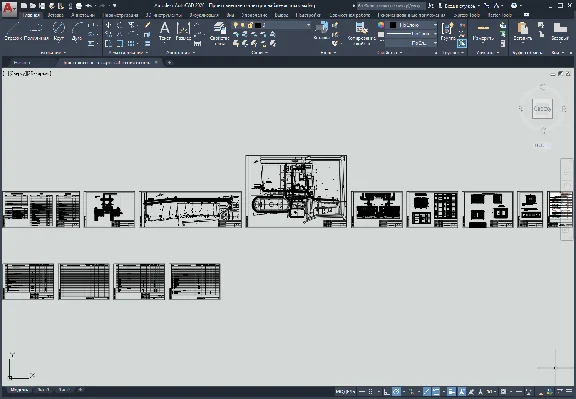Click the New drawing quick access icon

(24, 6)
